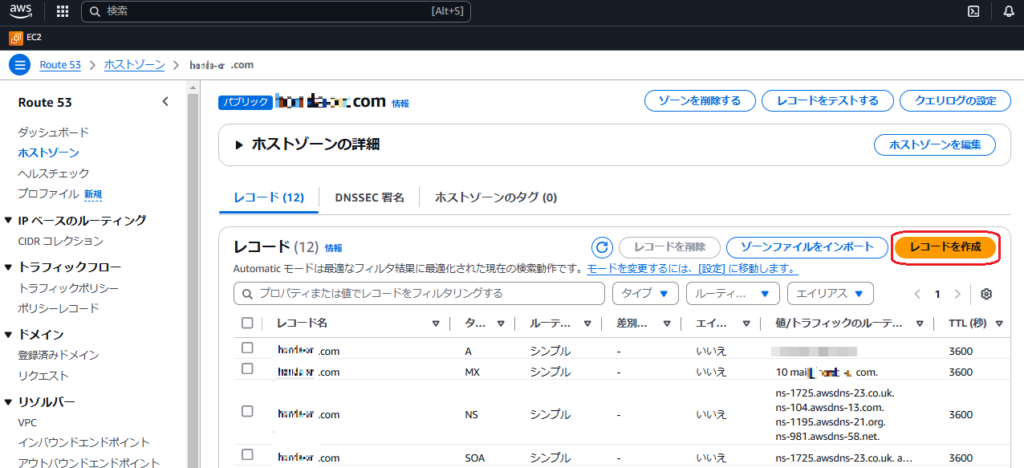The width and height of the screenshot is (1024, 468).
Task: Open リクエスト in sidebar
Action: coord(43,376)
